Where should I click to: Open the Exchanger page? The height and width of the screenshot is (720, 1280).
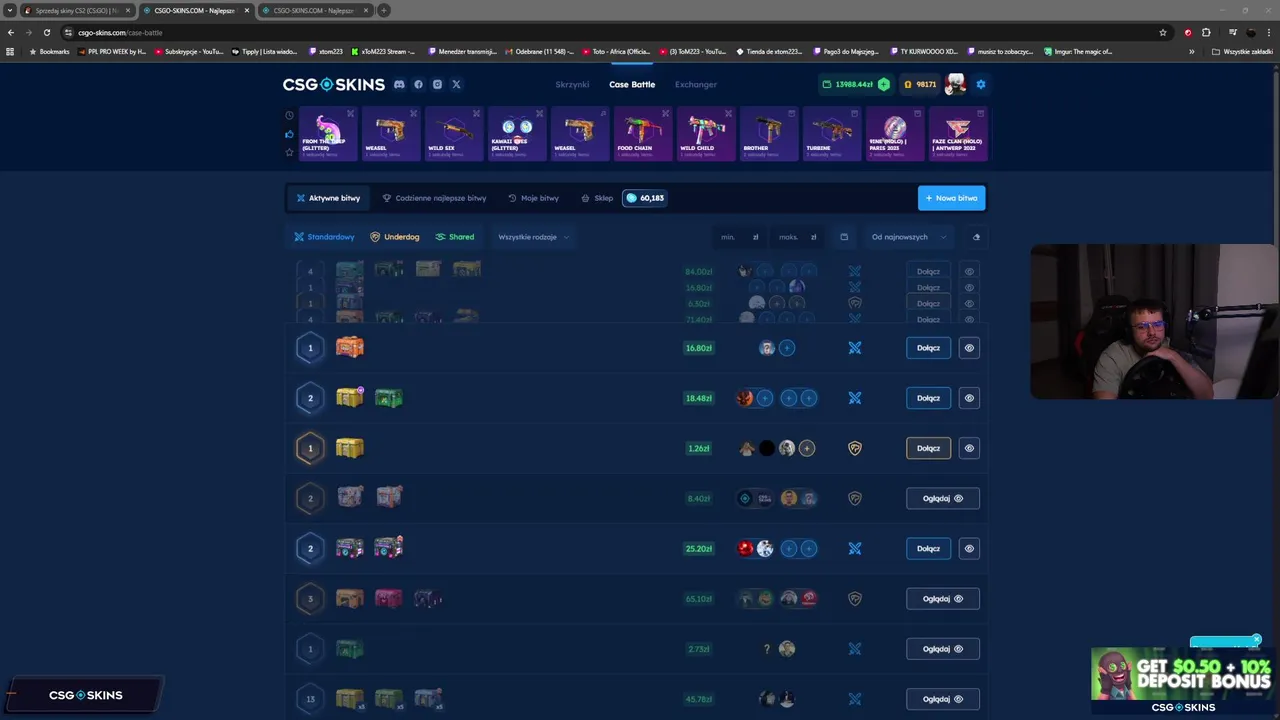[696, 85]
